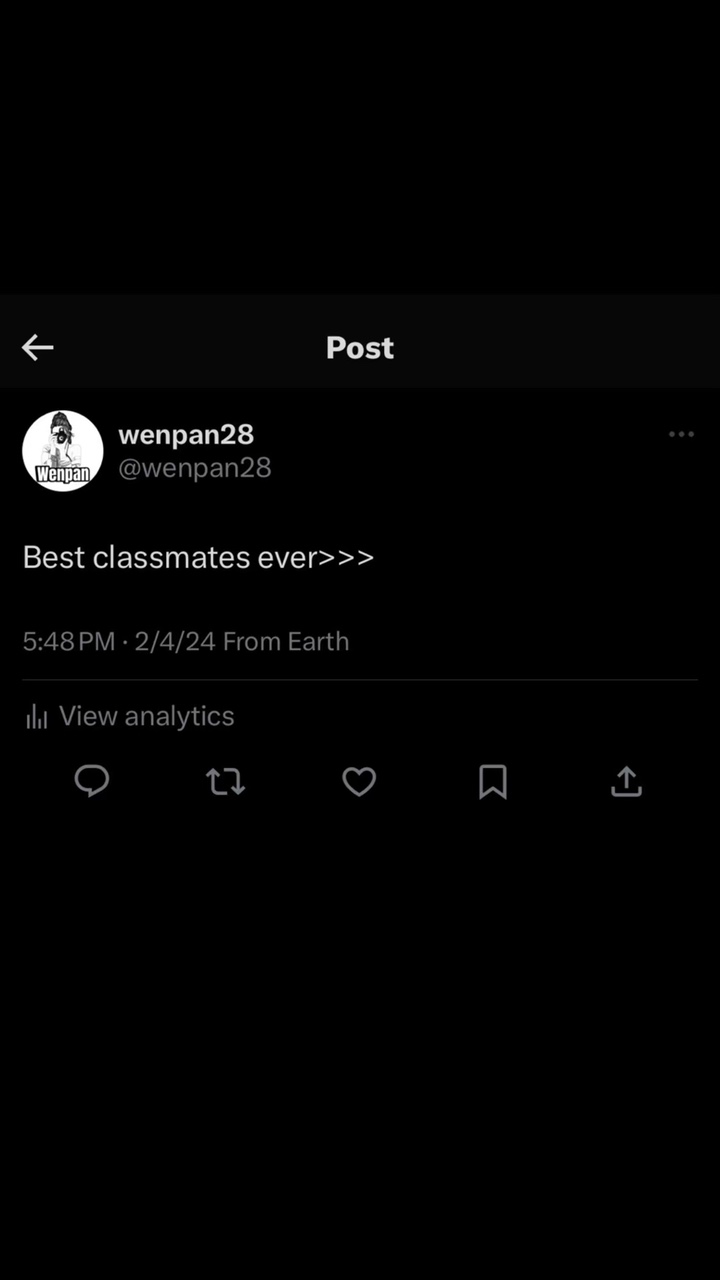Reply to the post via speech bubble
Screen dimensions: 720x1280
click(x=92, y=781)
